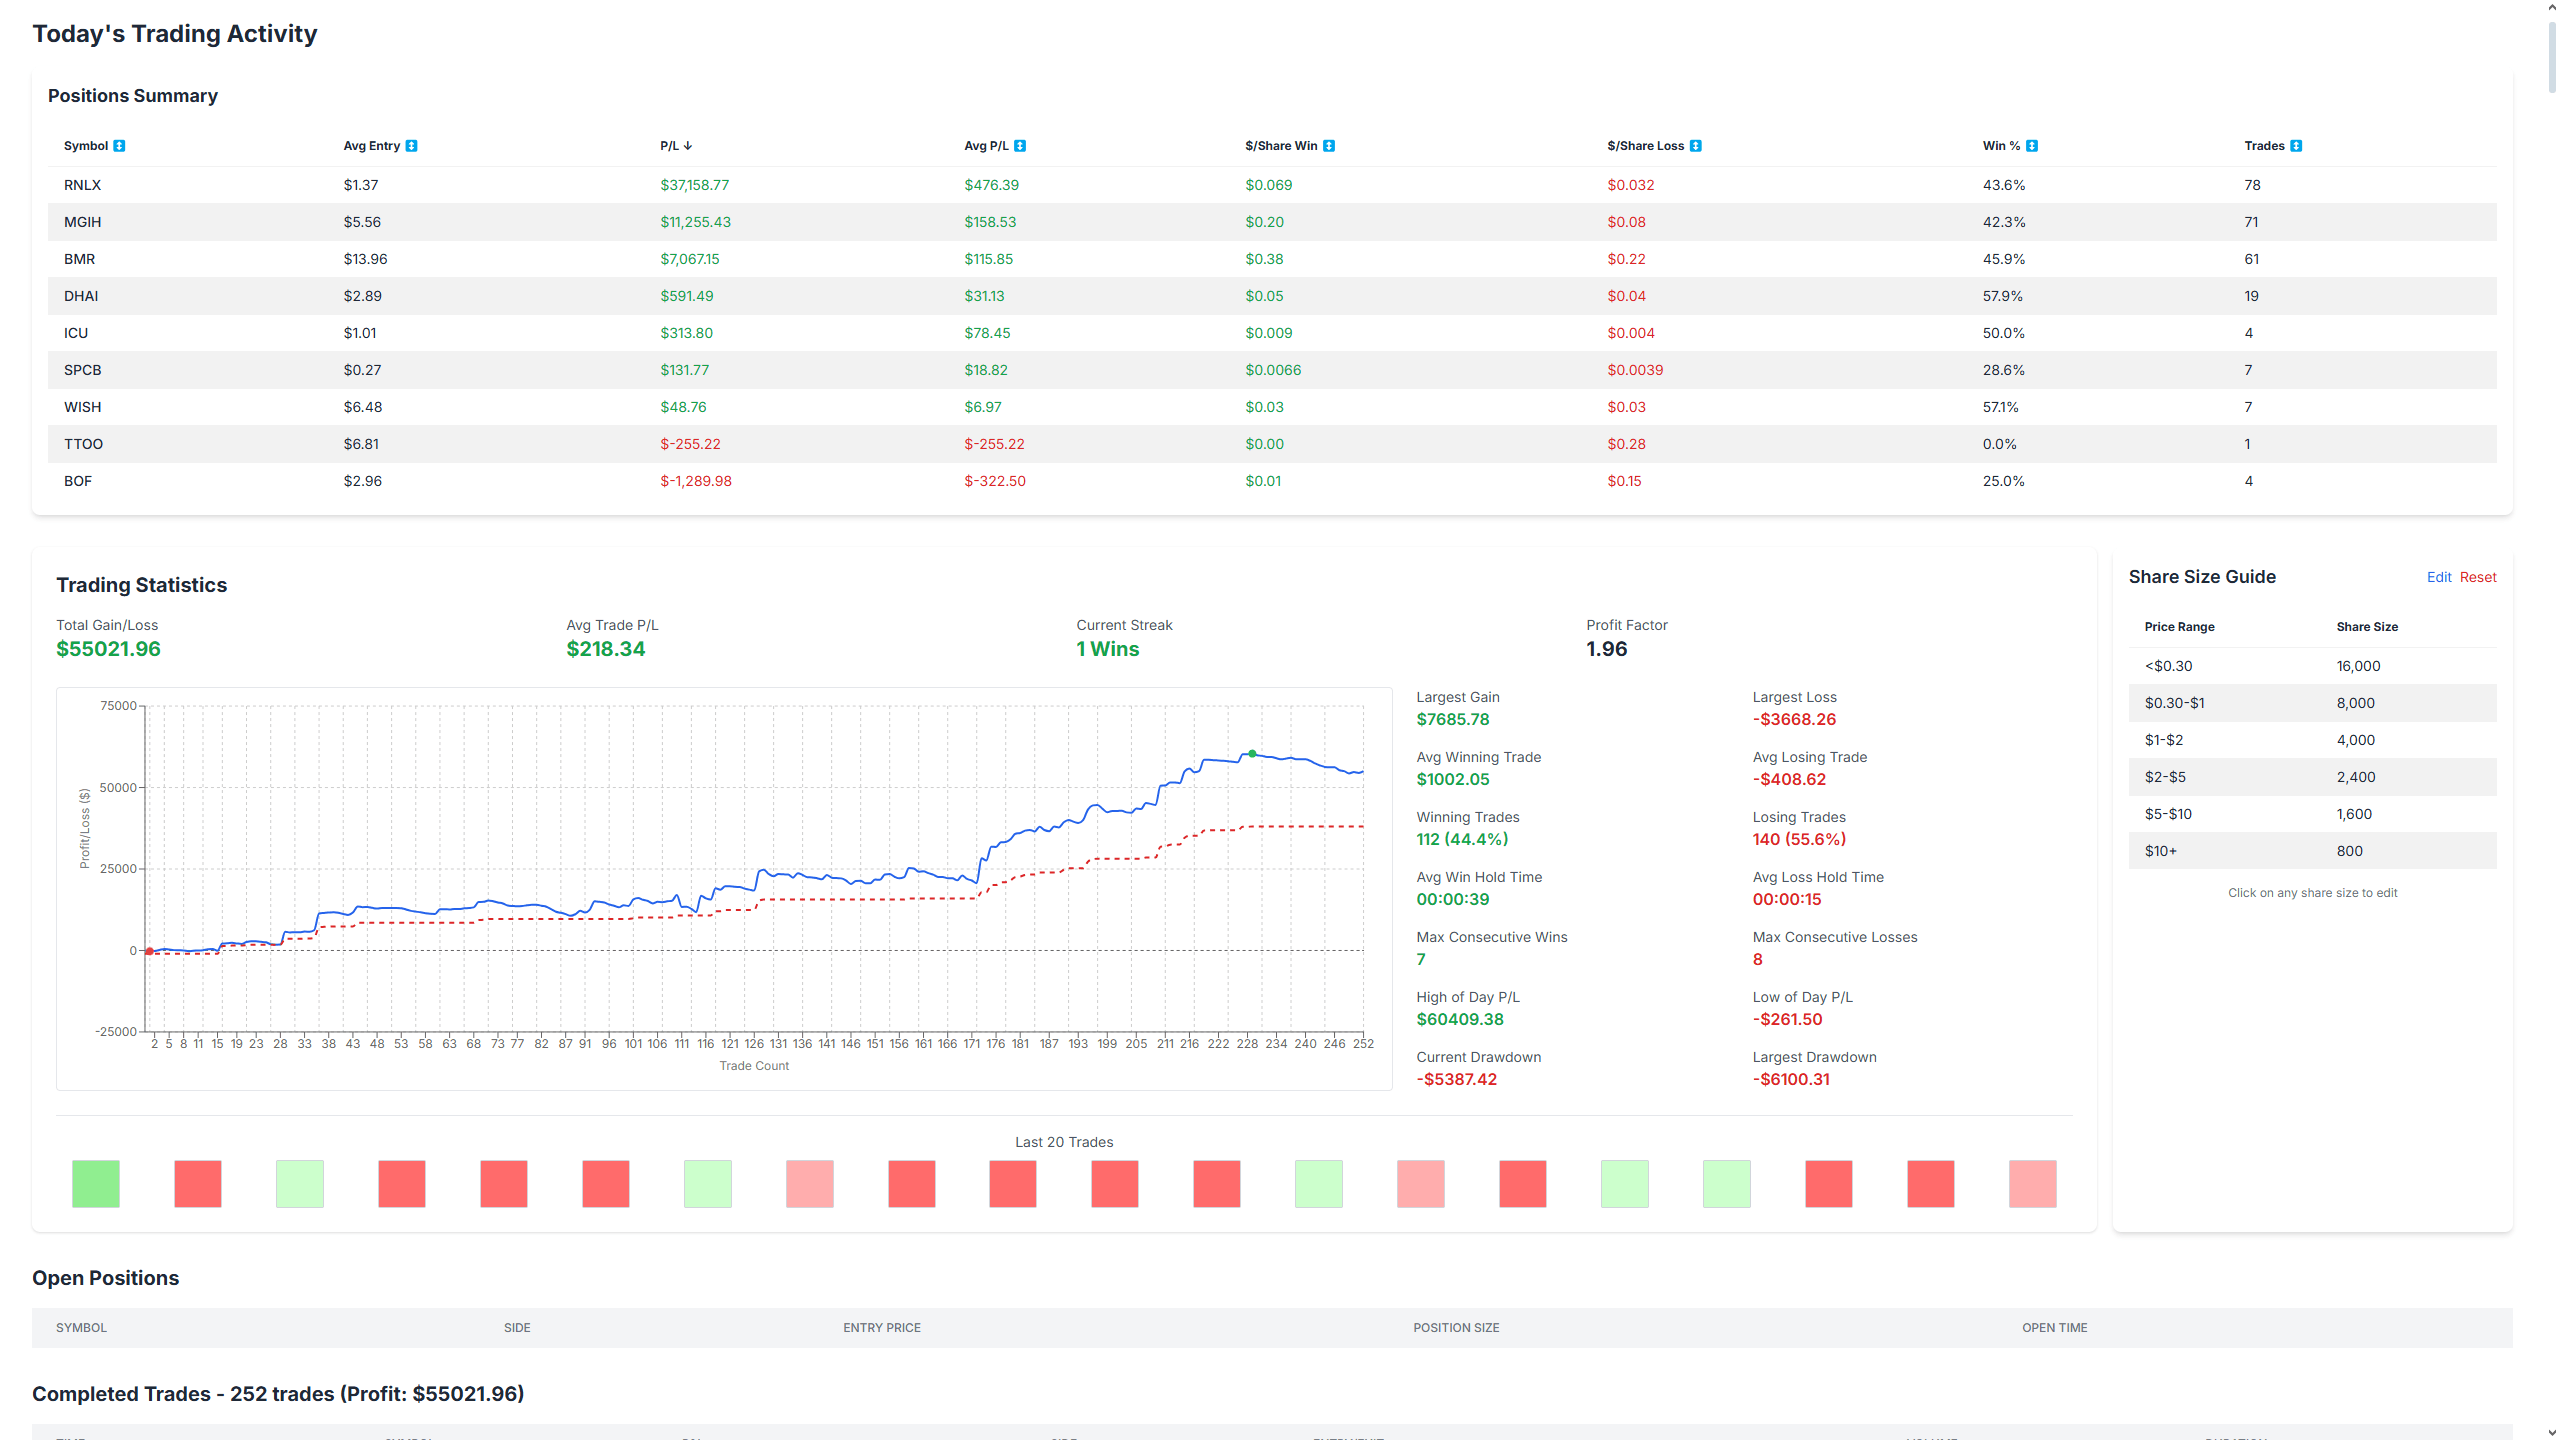Click the last light red trade square

point(2032,1184)
